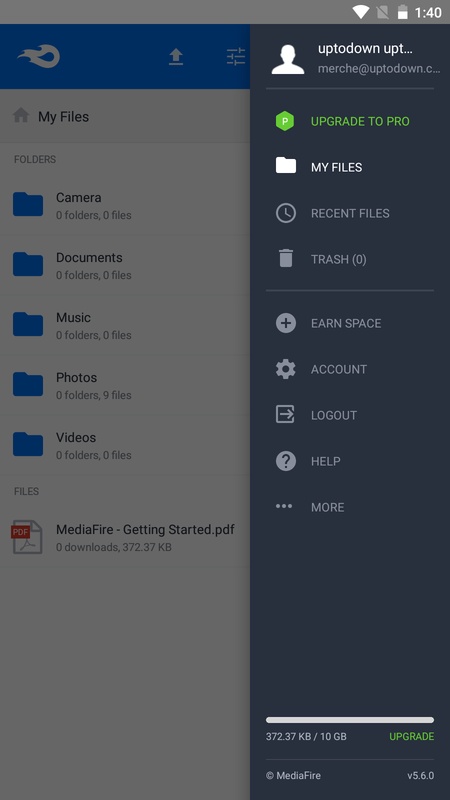Tap the '372.37 KB / 10 GB' label
The image size is (450, 800).
pyautogui.click(x=306, y=736)
